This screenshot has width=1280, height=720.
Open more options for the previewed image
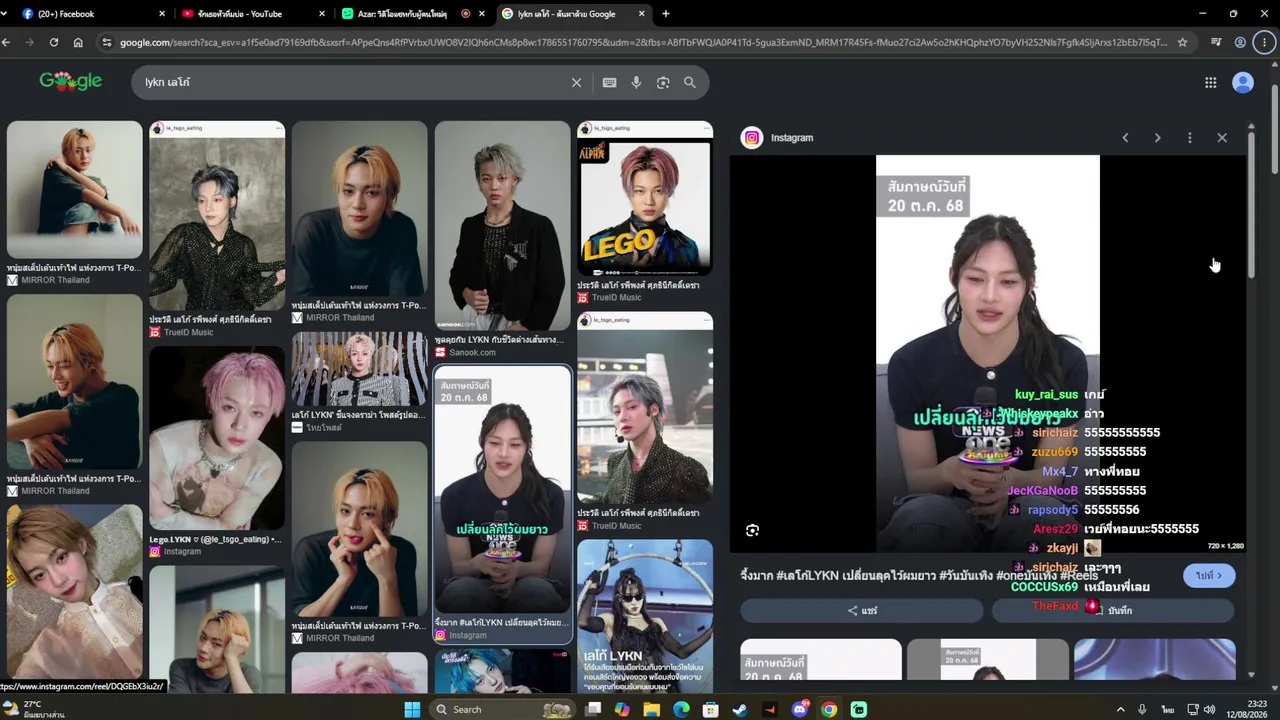[x=1189, y=138]
